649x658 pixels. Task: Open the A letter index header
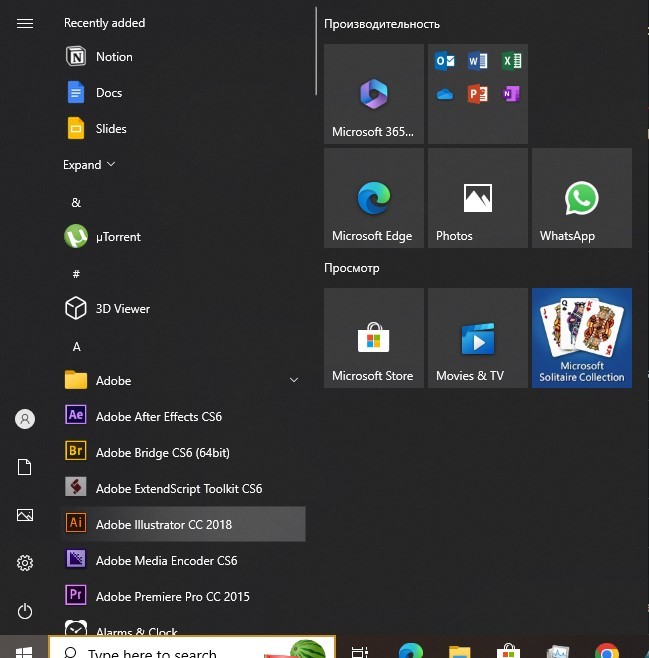coord(76,347)
